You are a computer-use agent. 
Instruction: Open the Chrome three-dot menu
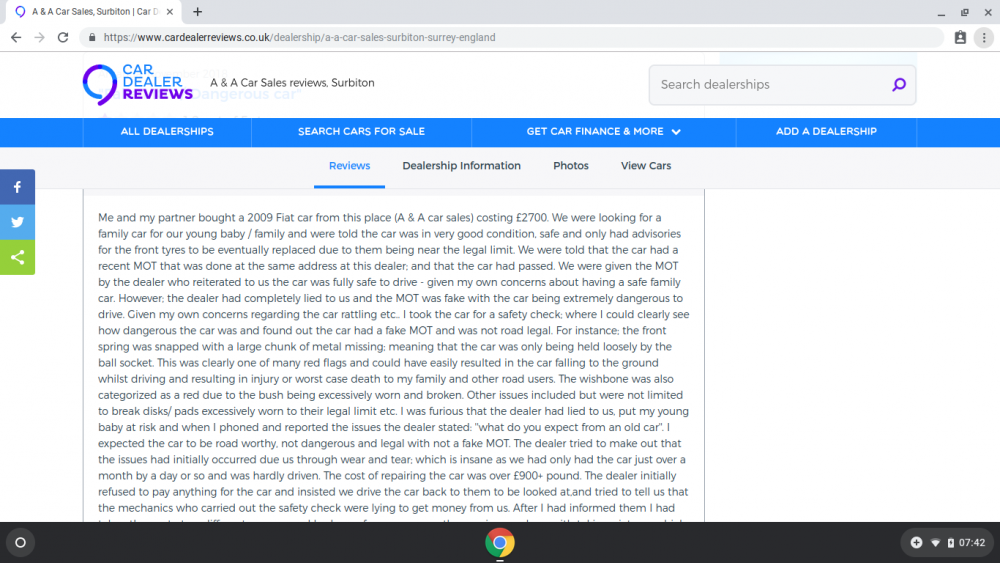pos(984,38)
